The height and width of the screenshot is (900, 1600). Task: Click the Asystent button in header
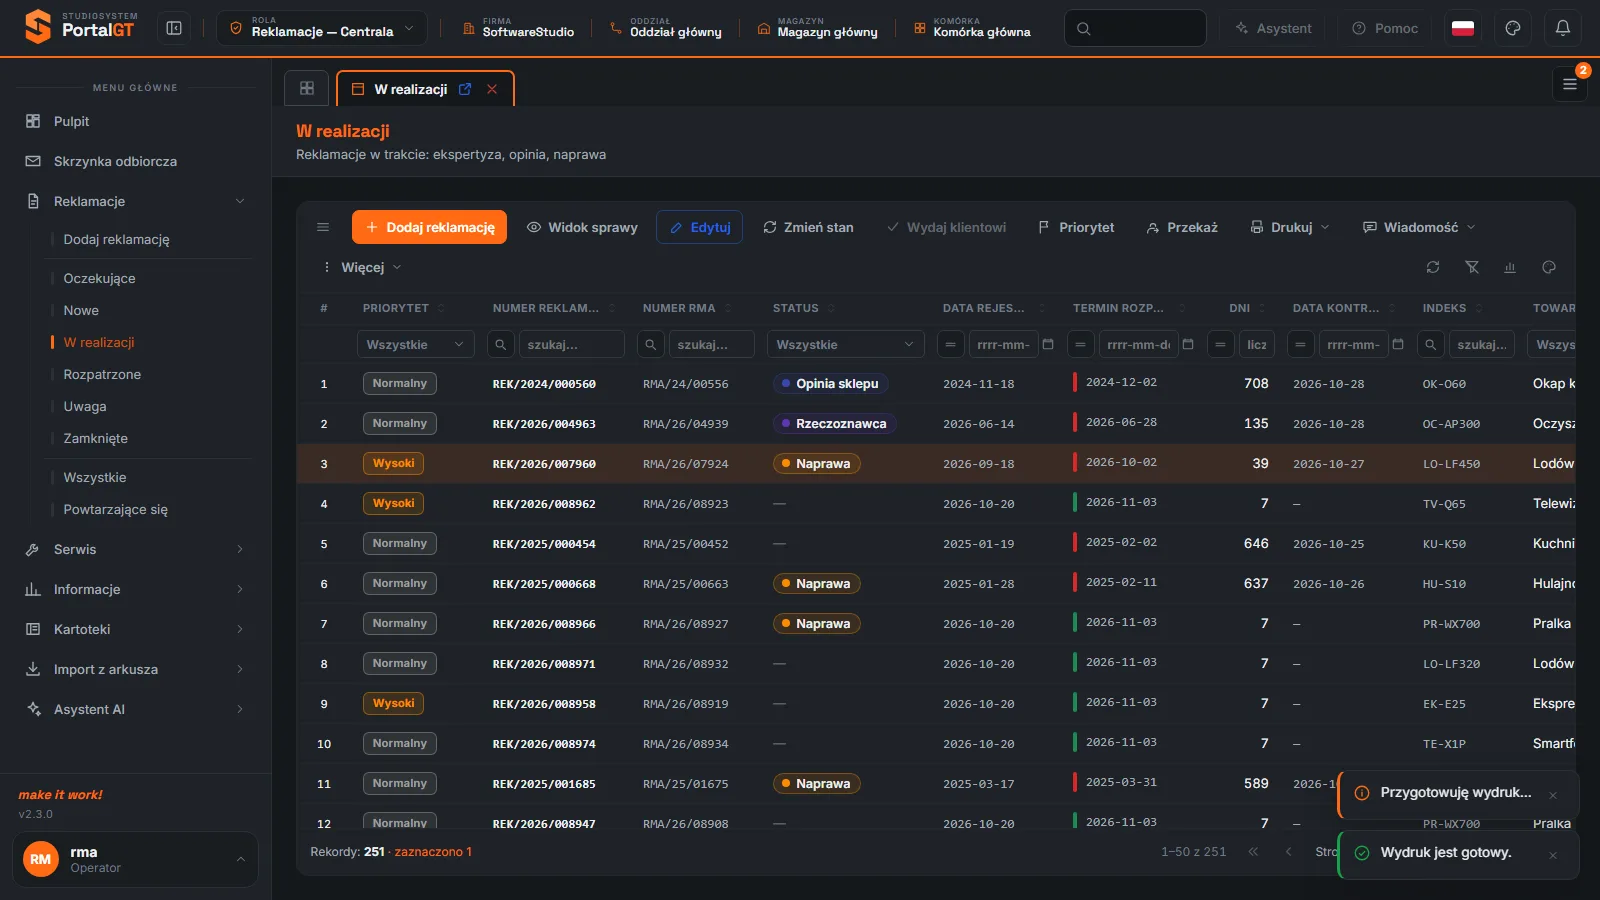pos(1273,28)
